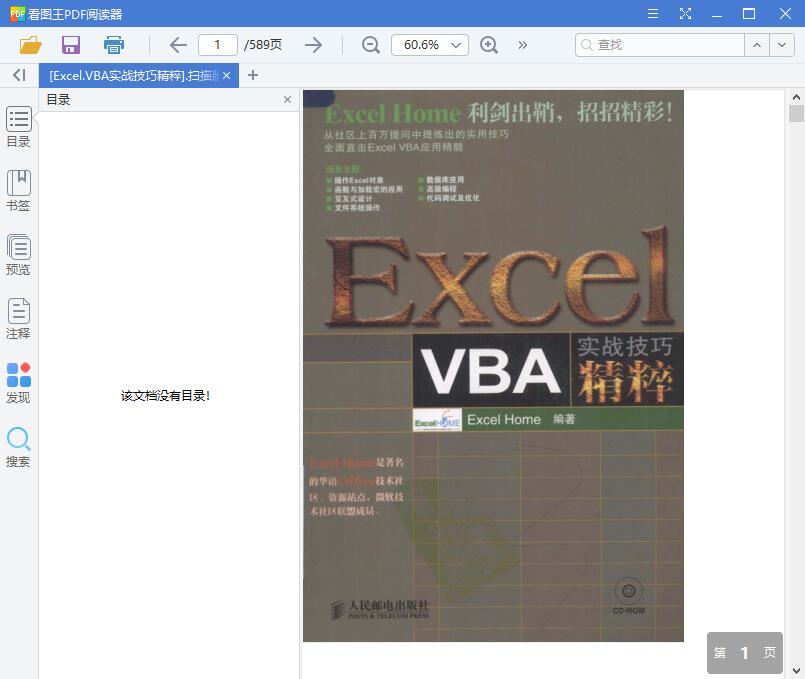
Task: Enter fullscreen mode from title bar icon
Action: (x=685, y=14)
